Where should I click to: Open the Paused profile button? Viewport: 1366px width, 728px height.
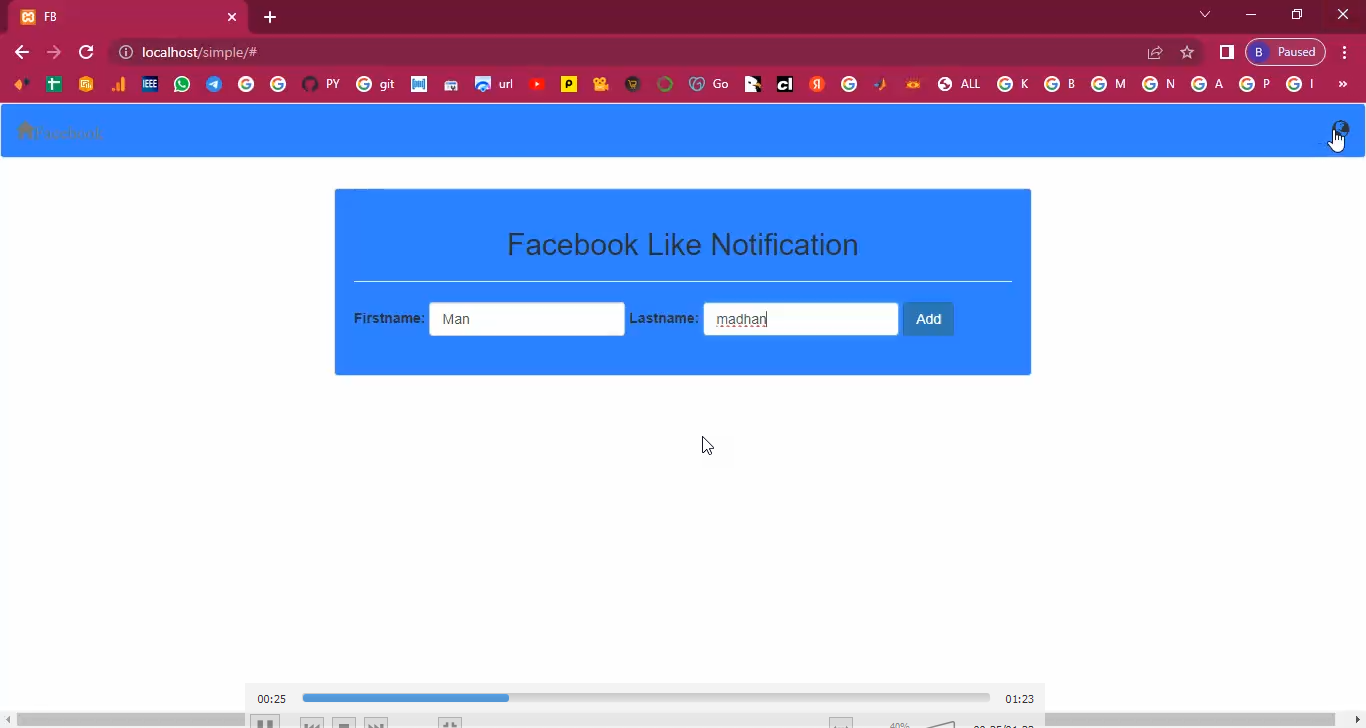point(1285,52)
